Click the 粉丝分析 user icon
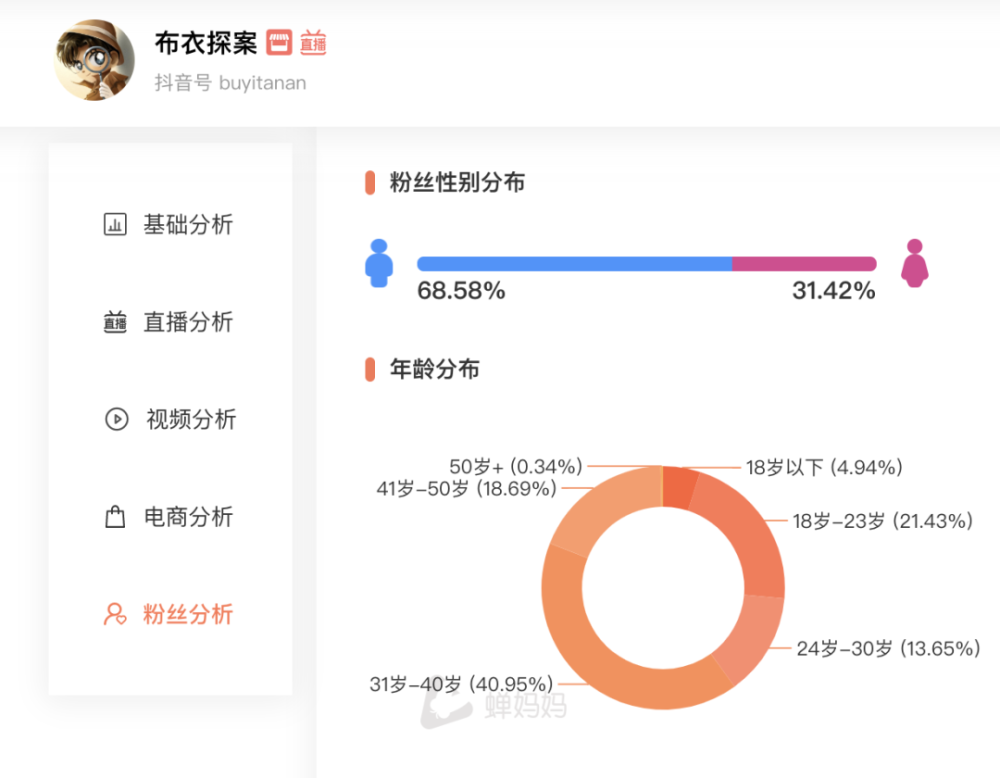Screen dimensions: 1000x778 tap(116, 614)
